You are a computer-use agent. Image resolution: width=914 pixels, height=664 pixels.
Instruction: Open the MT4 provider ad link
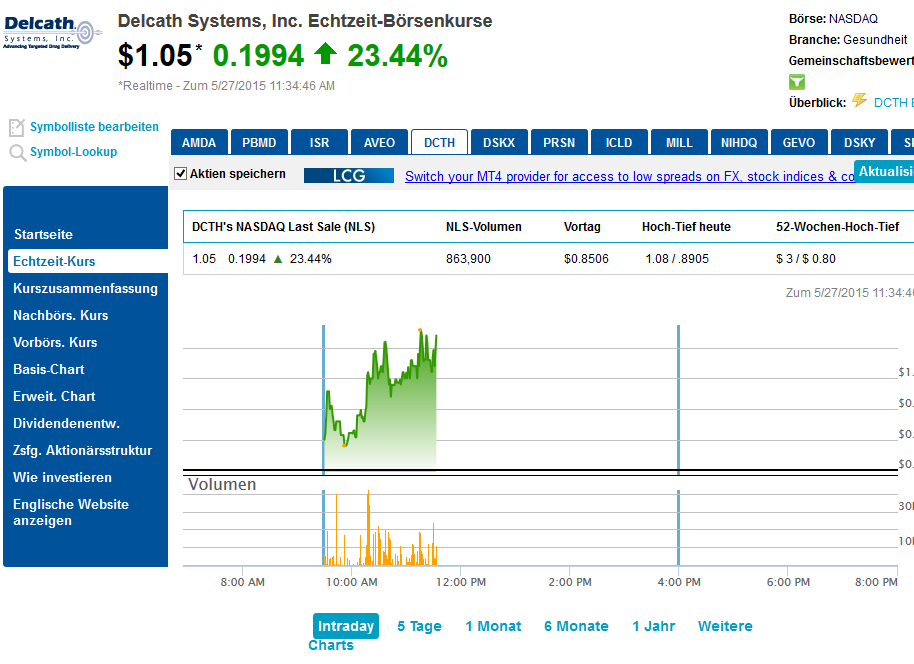628,177
